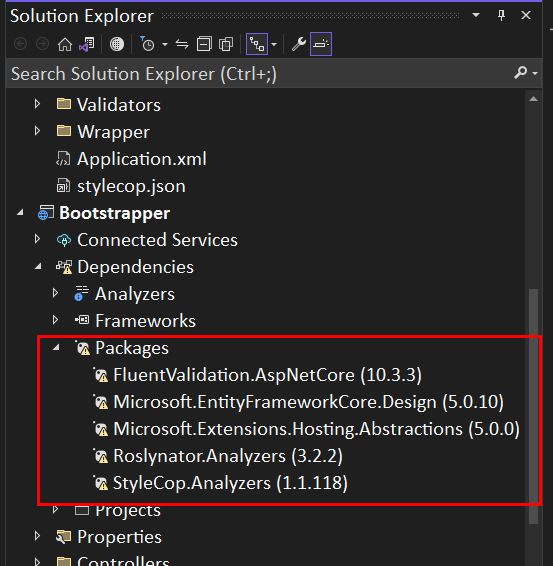Expand Connected Services node
This screenshot has height=566, width=553.
pyautogui.click(x=37, y=239)
